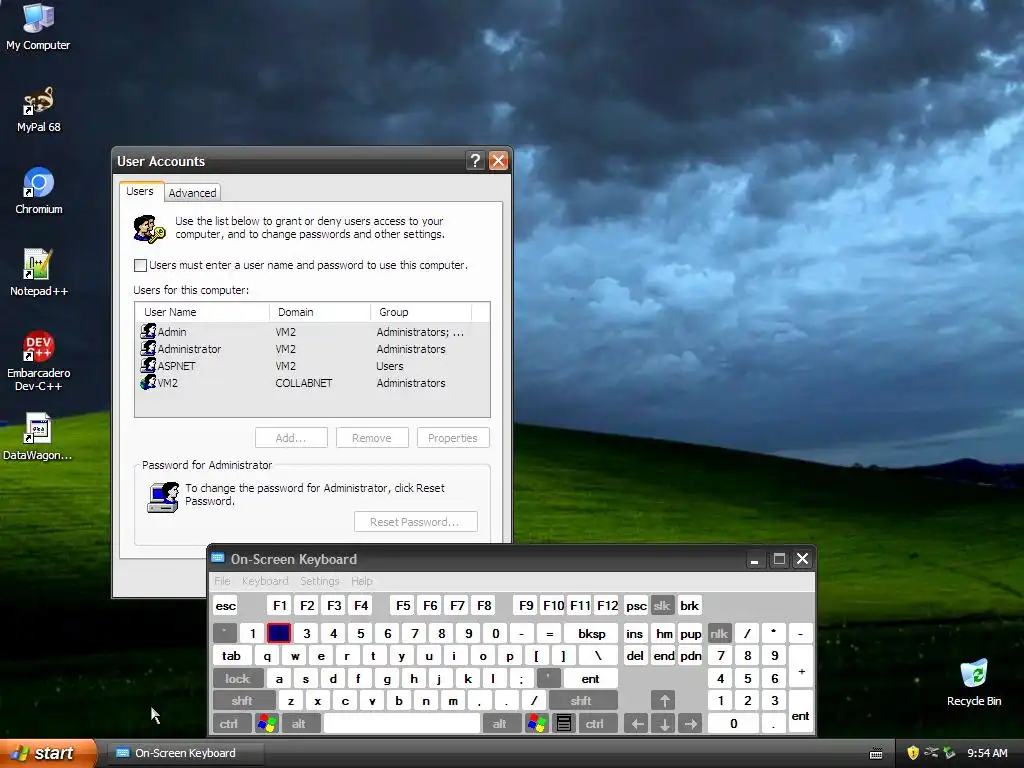Toggle the slk scroll lock key
1024x768 pixels.
point(662,605)
